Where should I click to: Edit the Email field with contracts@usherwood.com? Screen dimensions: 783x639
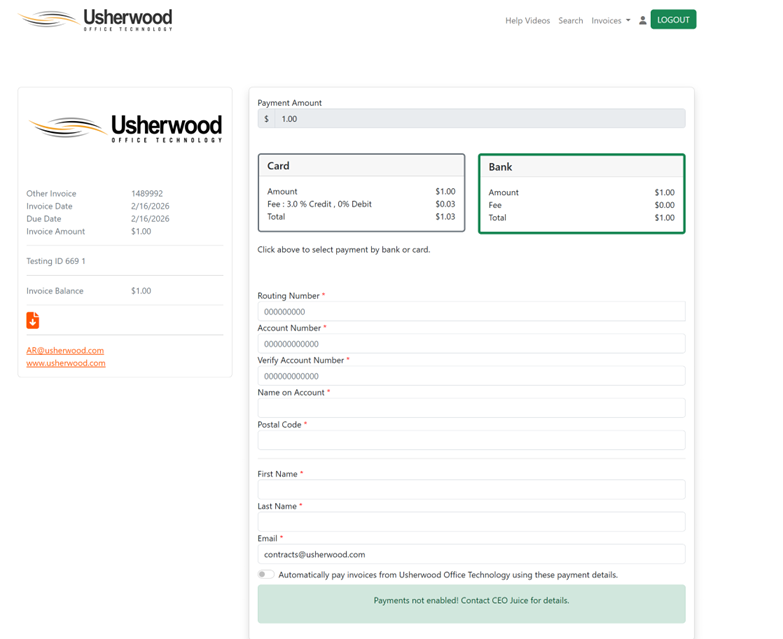471,554
